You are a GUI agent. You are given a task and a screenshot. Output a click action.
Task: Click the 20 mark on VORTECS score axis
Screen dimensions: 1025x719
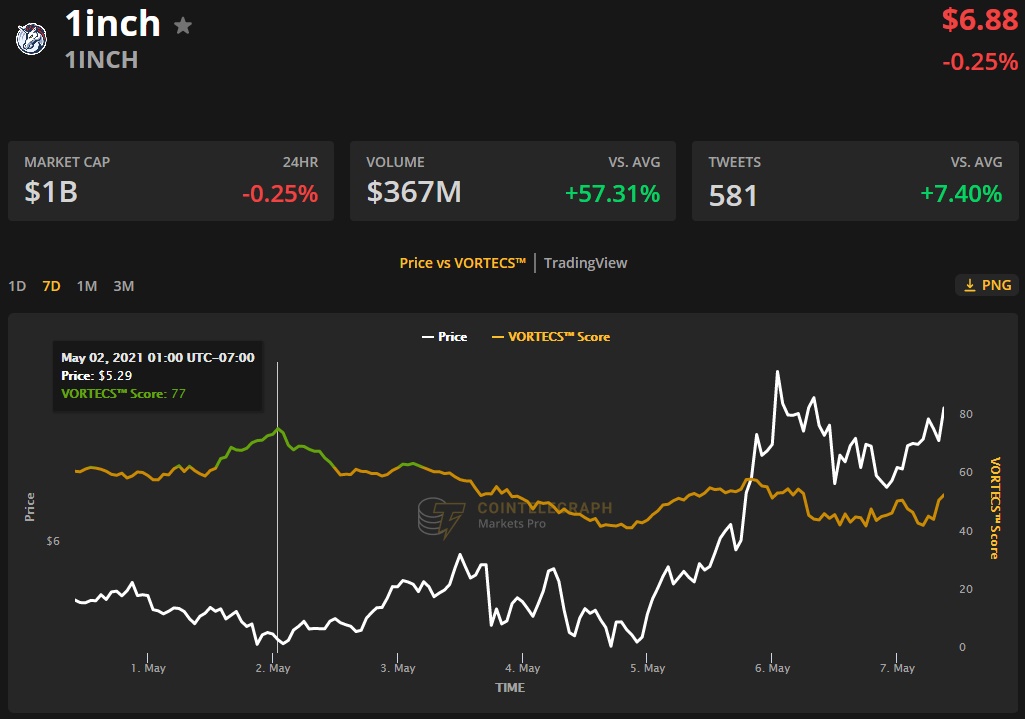(966, 589)
